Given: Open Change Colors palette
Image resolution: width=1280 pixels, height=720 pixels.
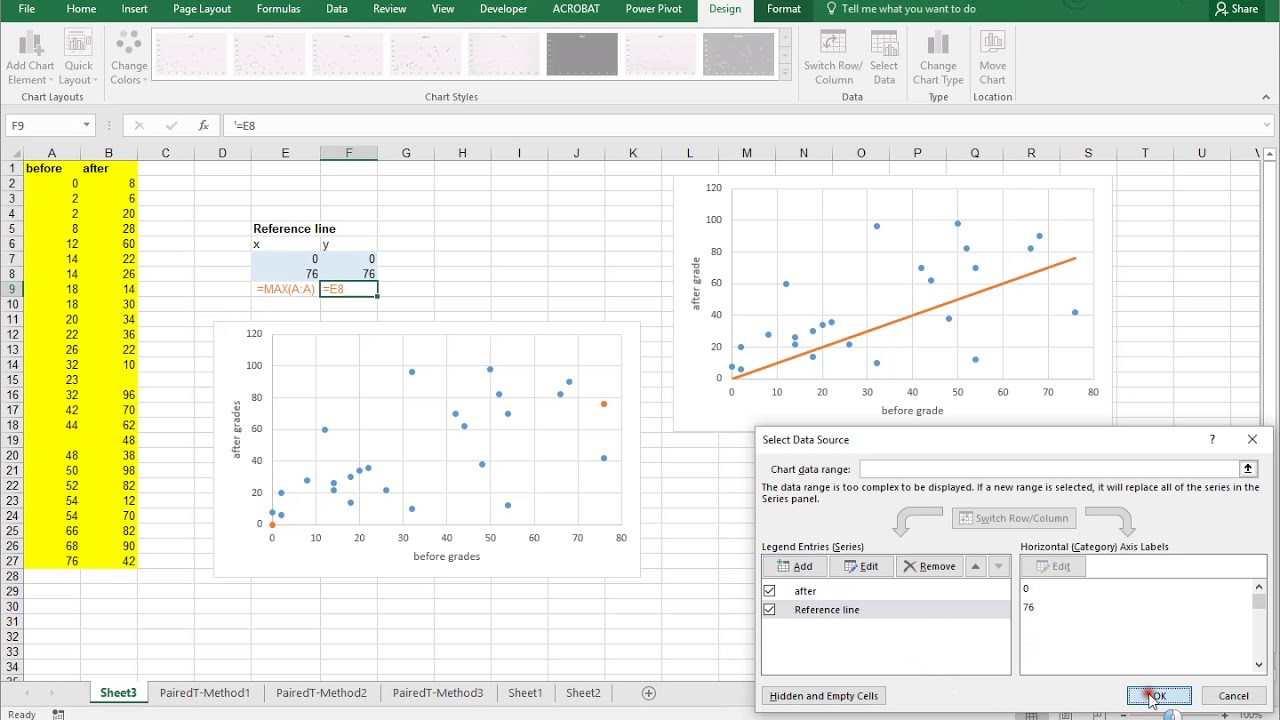Looking at the screenshot, I should click(129, 58).
